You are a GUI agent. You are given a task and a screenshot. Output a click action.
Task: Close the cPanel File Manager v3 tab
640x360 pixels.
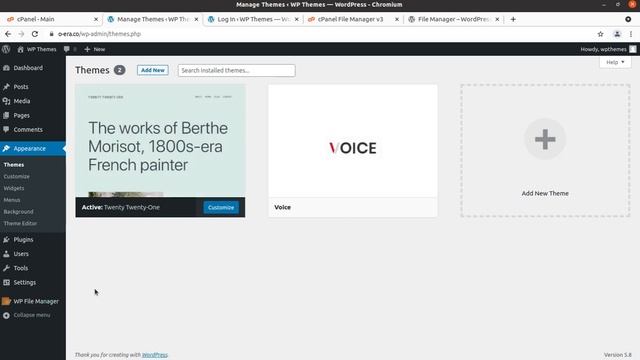[397, 19]
